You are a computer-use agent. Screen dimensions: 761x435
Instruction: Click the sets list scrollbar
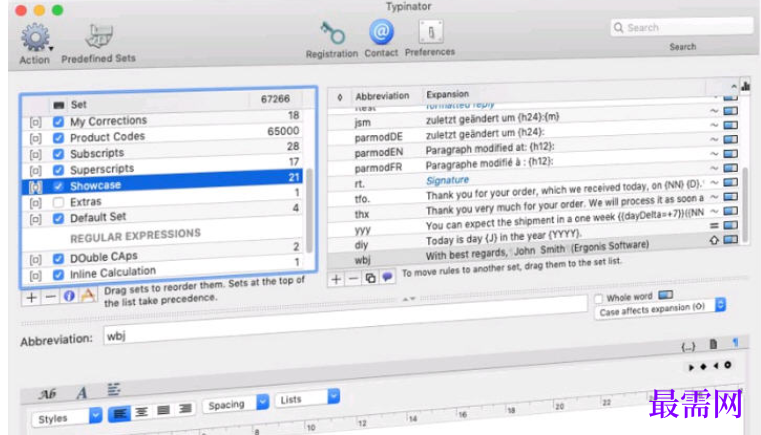pyautogui.click(x=309, y=211)
